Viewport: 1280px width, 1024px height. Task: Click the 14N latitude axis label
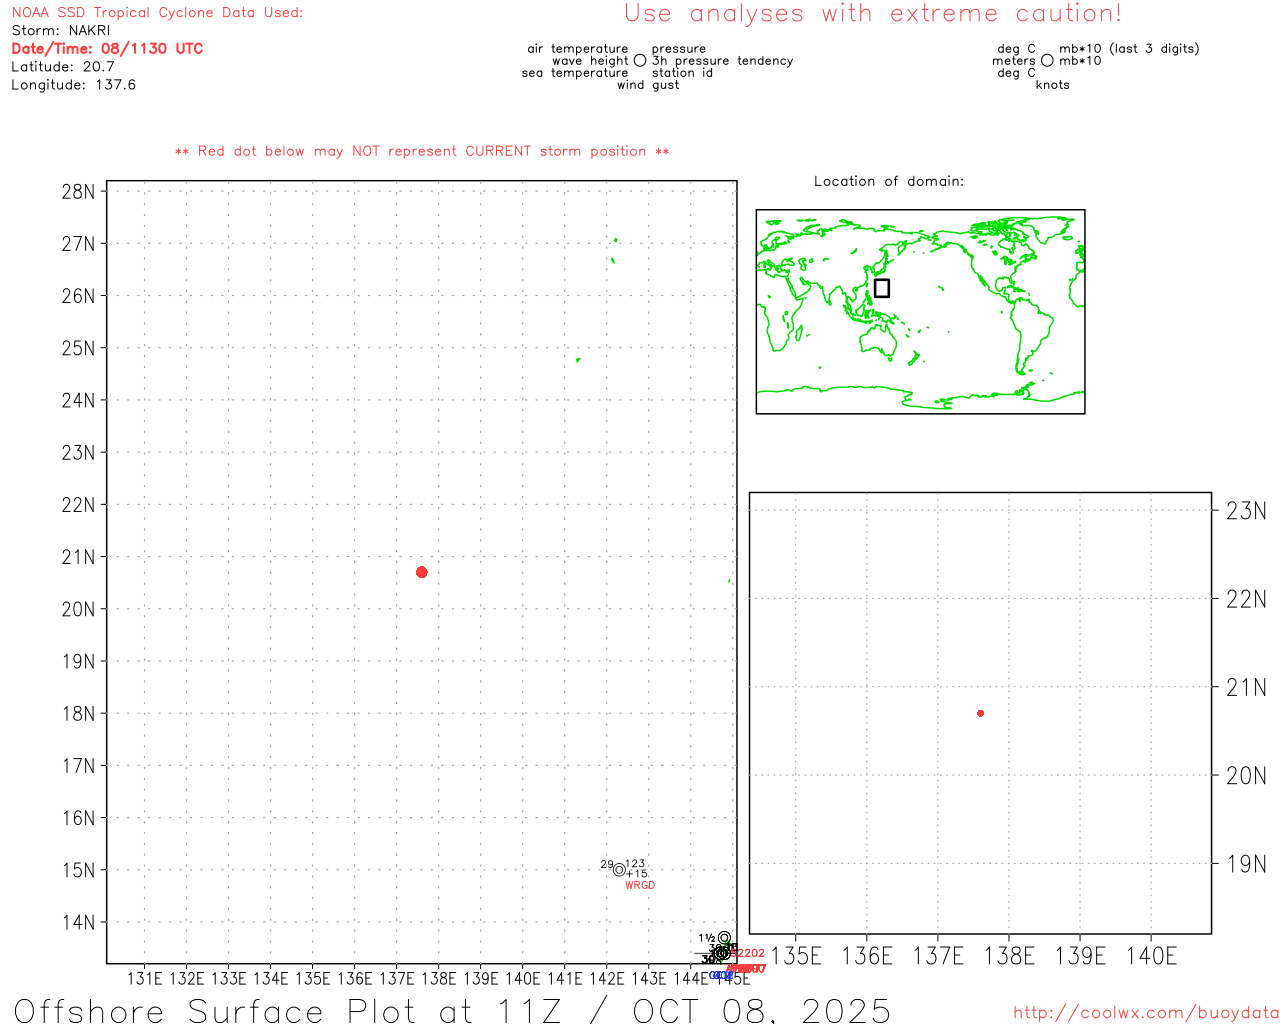78,923
